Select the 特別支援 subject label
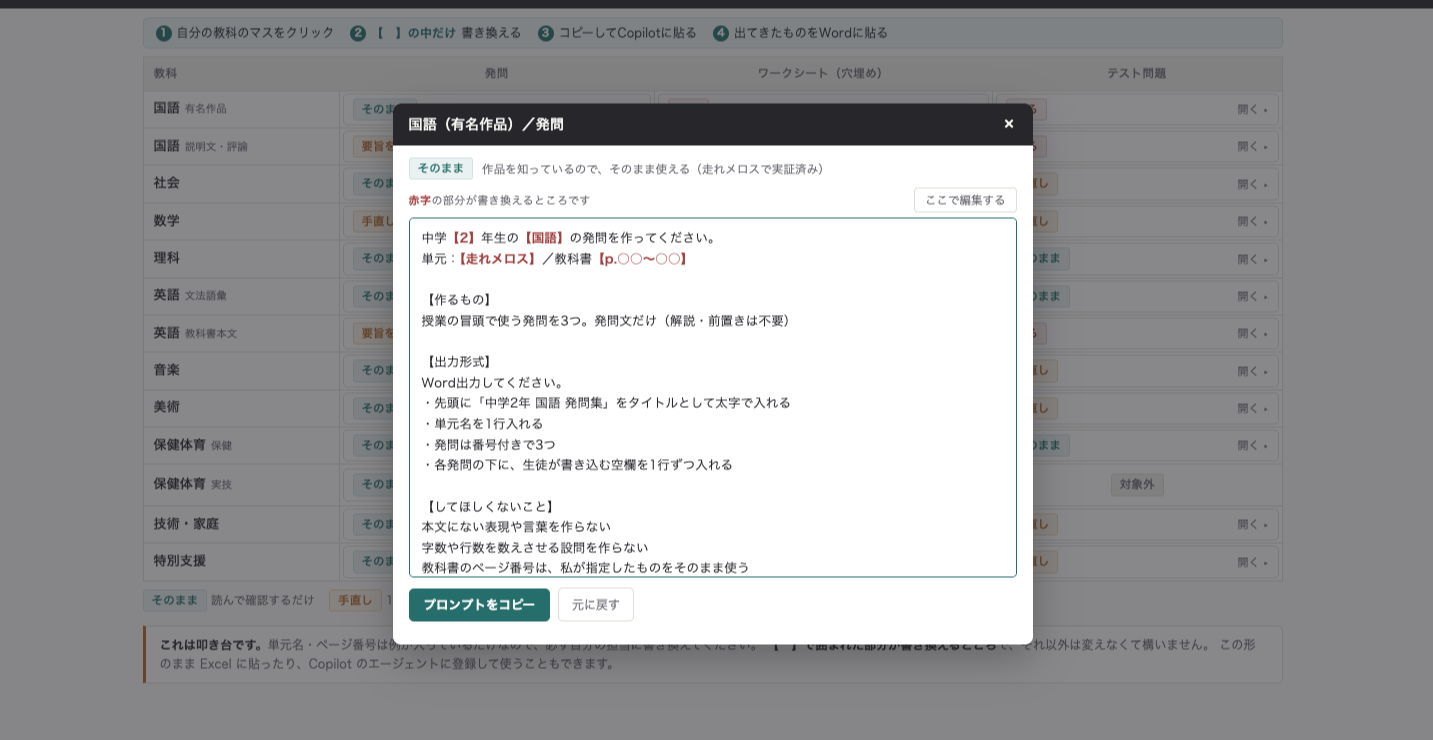1433x740 pixels. point(180,560)
